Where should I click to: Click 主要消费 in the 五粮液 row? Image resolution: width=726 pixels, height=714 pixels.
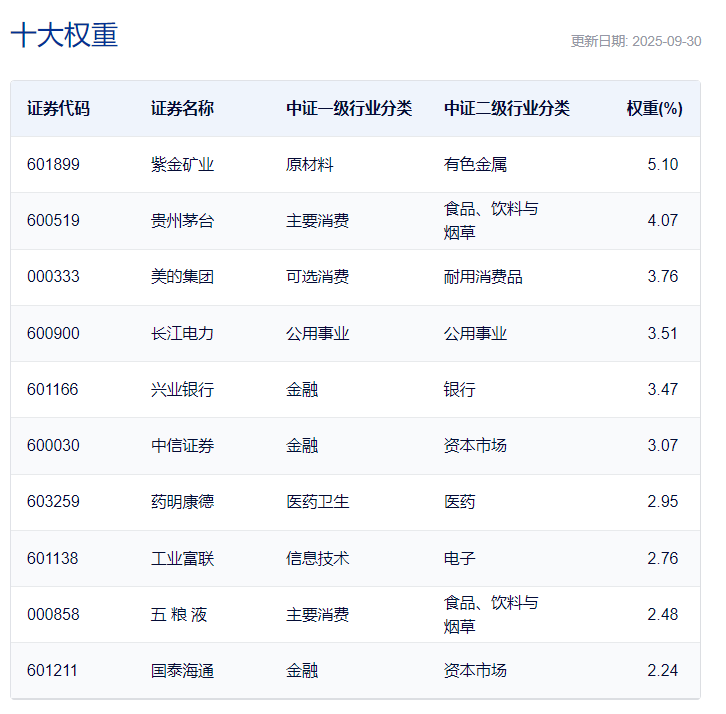pos(318,614)
